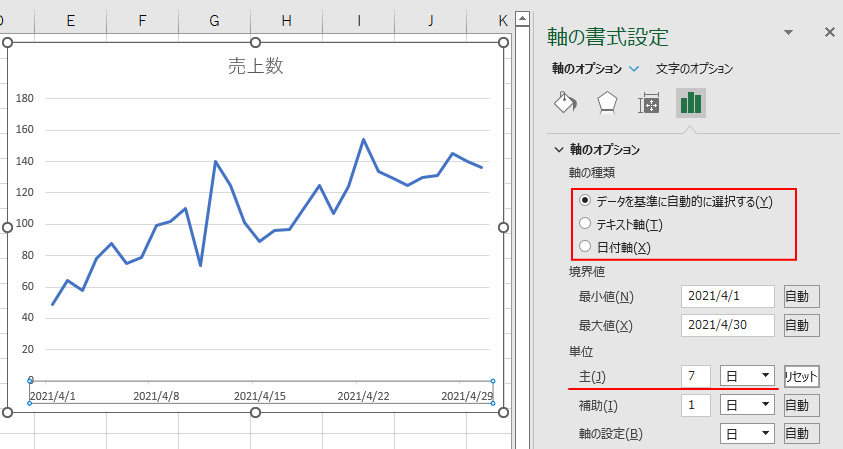Click the scroll up arrow of the sheet
The height and width of the screenshot is (449, 843).
522,19
